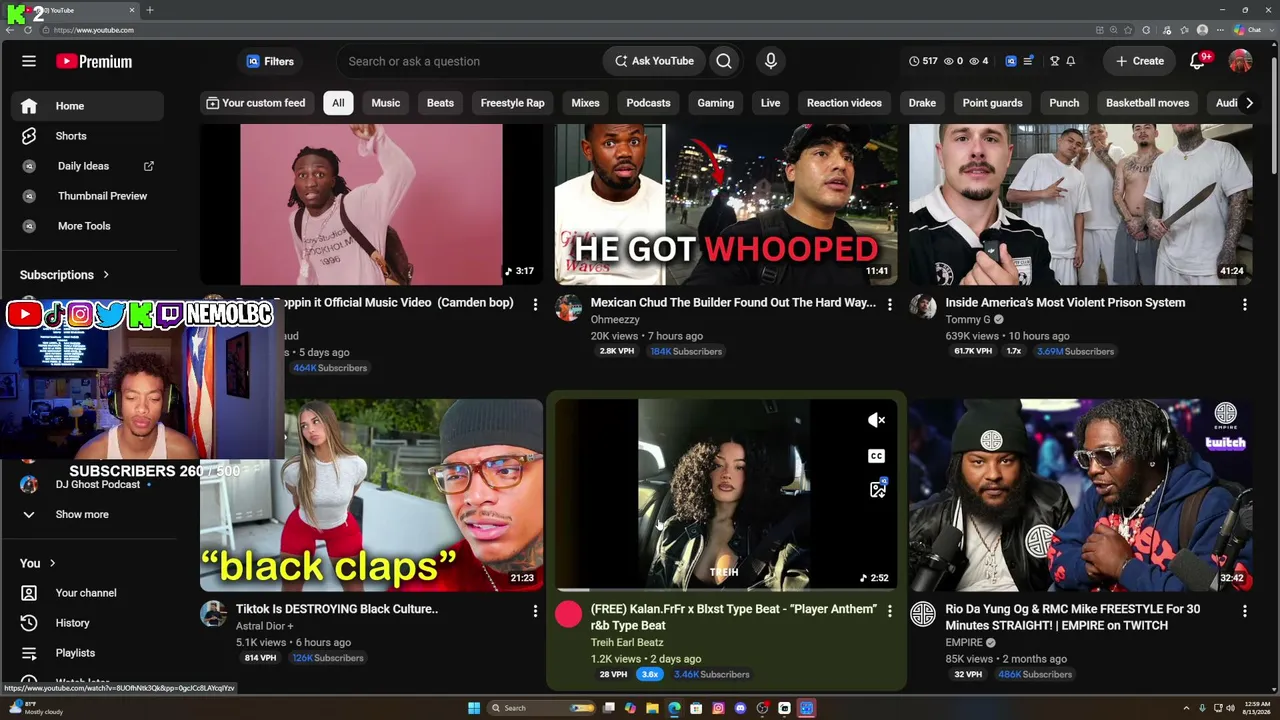This screenshot has height=720, width=1280.
Task: Click the Create button
Action: pos(1140,61)
